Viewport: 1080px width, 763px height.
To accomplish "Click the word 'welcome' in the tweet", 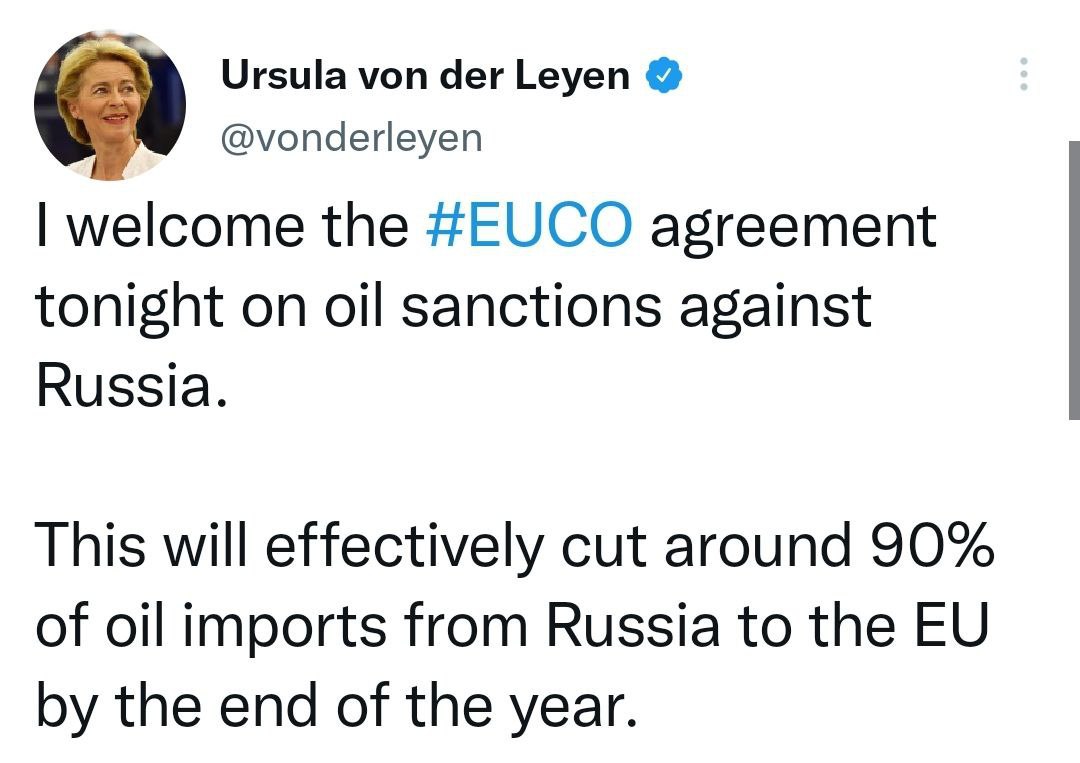I will pyautogui.click(x=185, y=226).
